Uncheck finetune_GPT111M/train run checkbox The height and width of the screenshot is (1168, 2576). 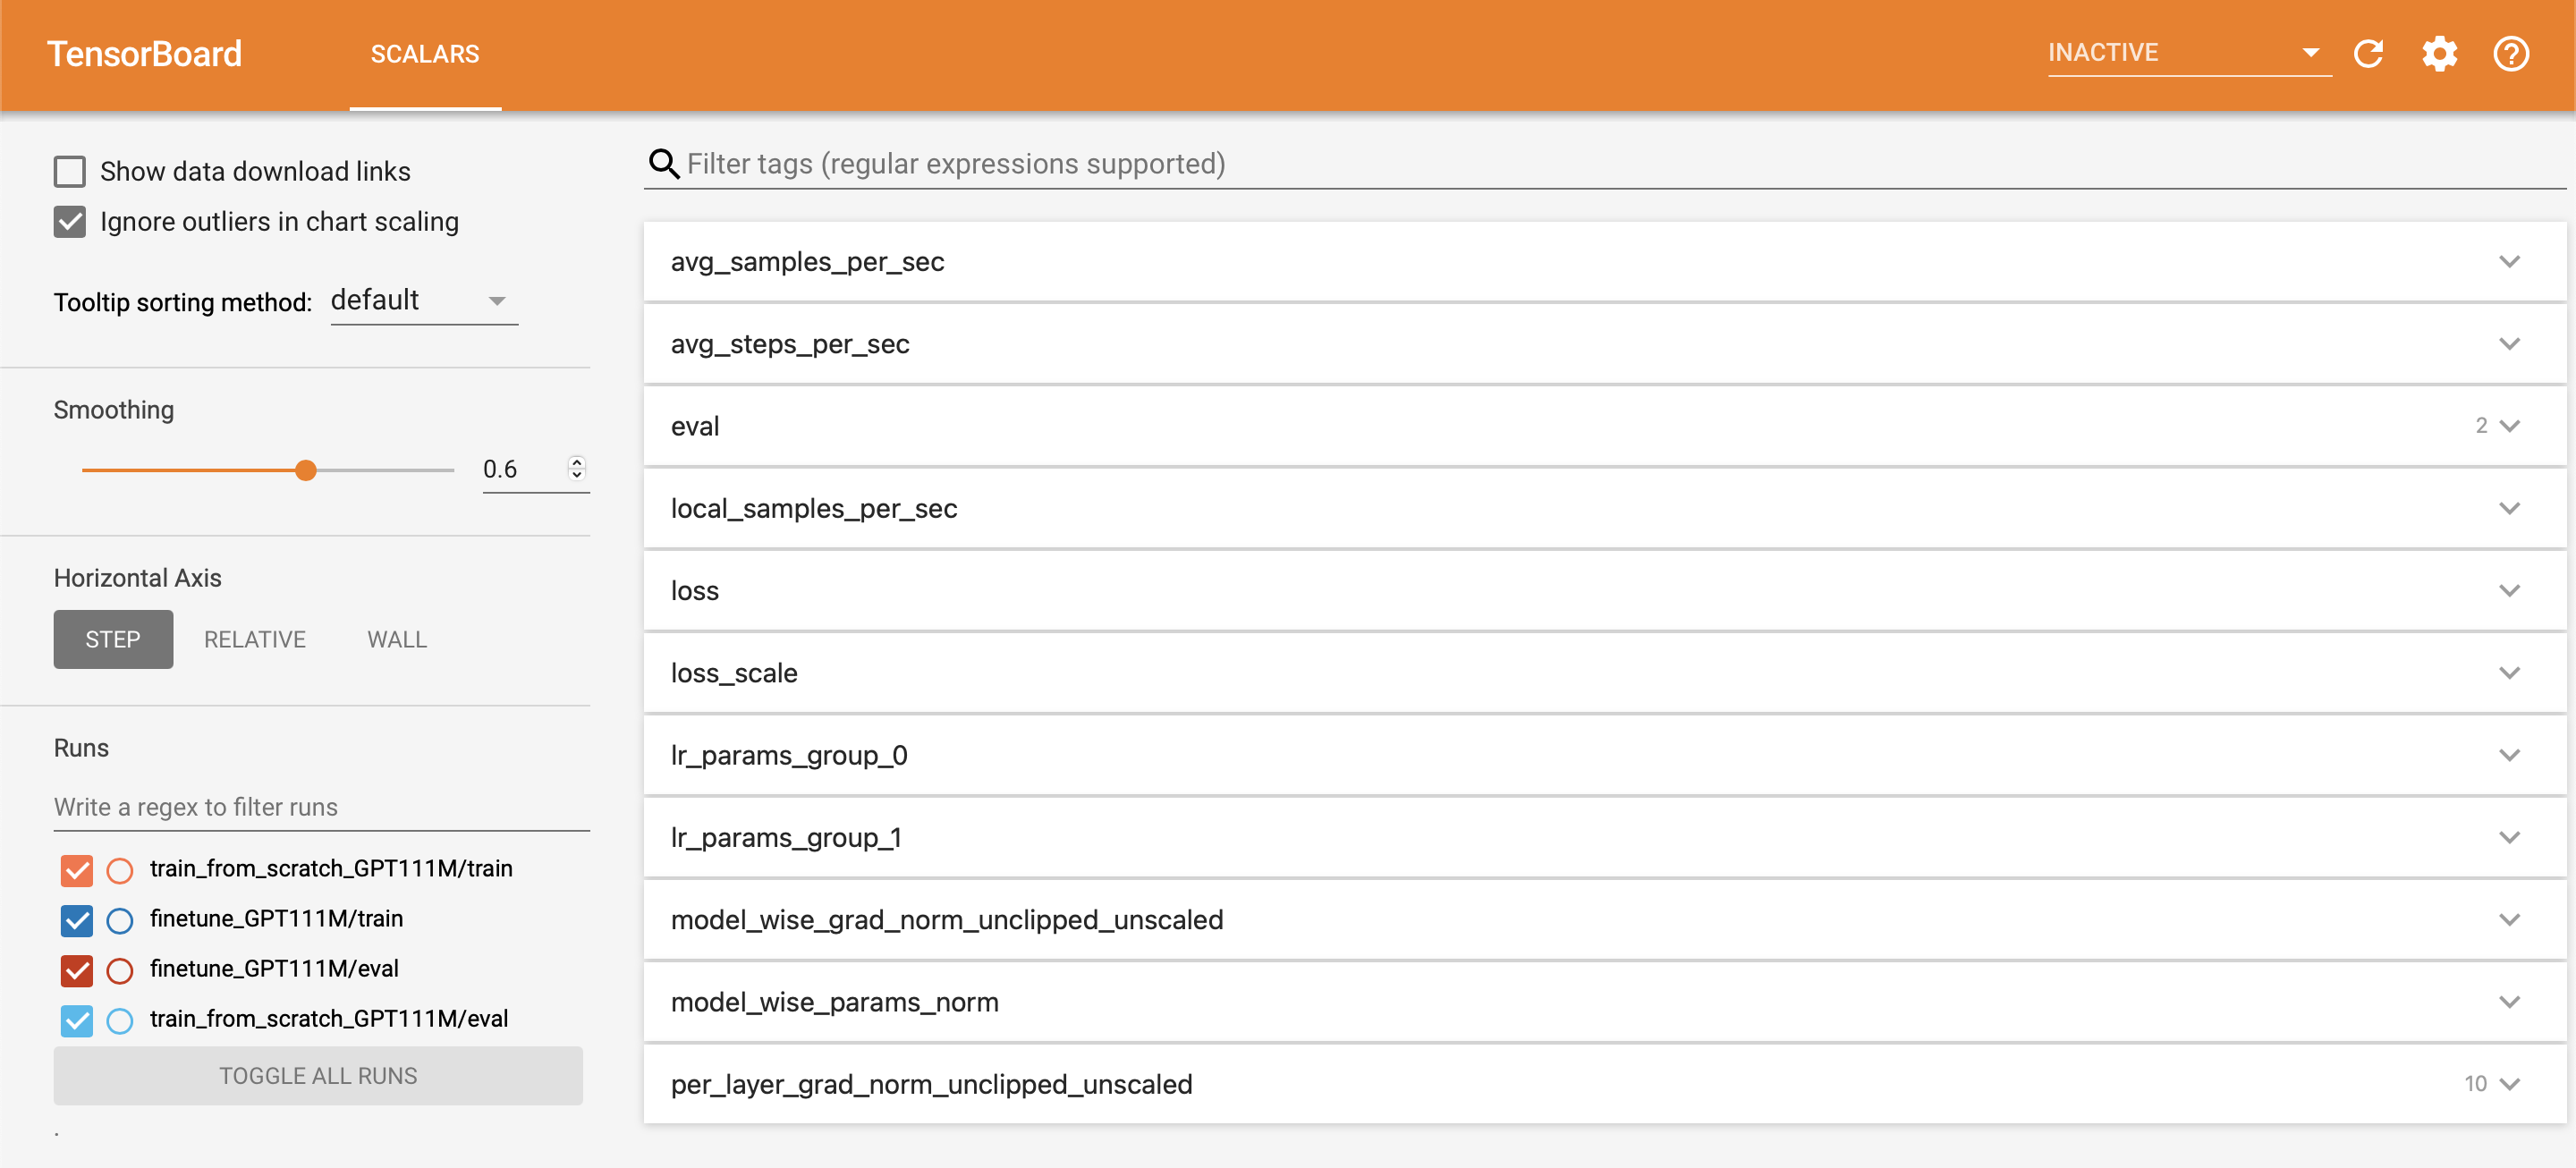(77, 920)
